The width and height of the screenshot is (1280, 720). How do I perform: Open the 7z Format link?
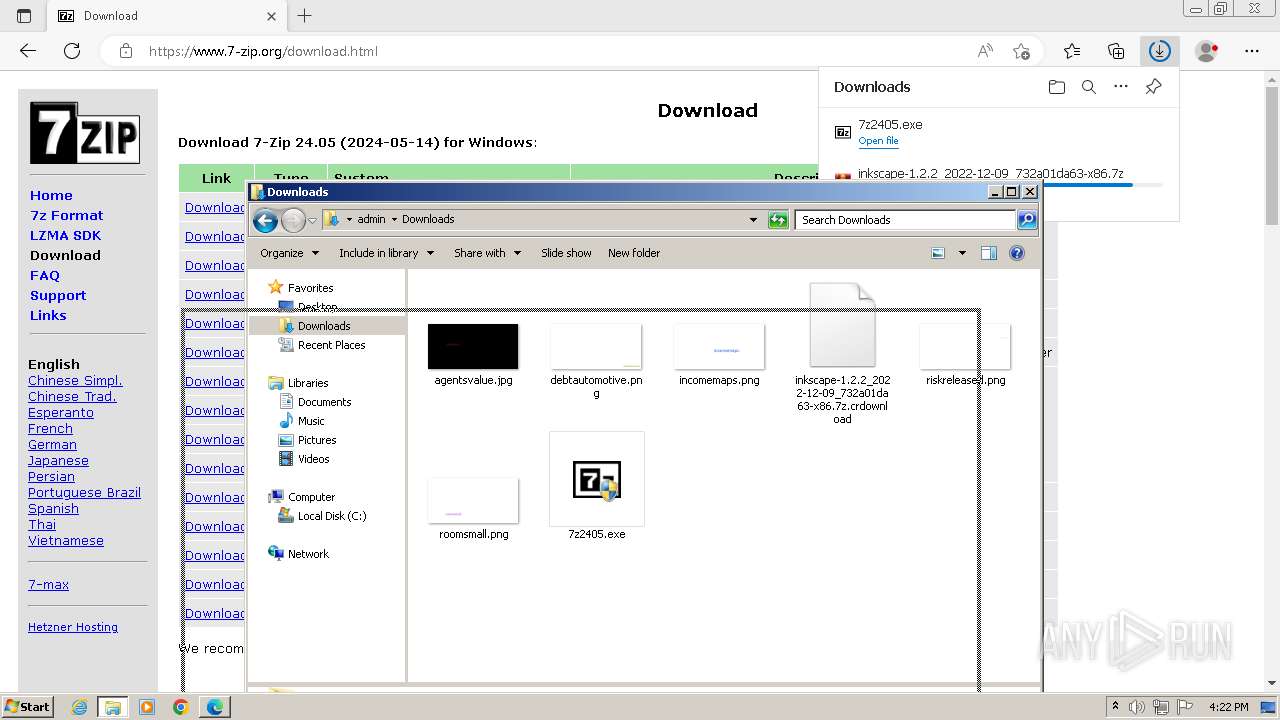pos(67,215)
